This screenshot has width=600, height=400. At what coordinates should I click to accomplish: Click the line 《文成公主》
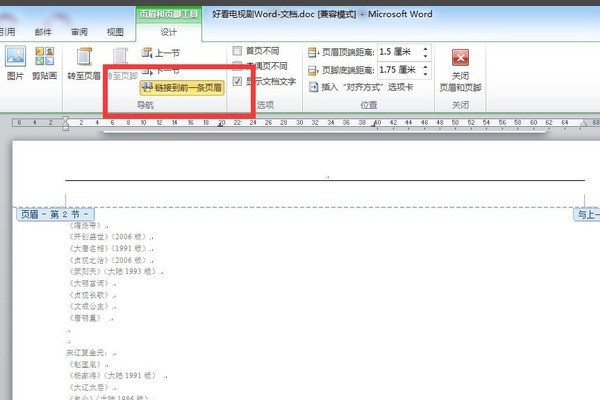coord(91,307)
